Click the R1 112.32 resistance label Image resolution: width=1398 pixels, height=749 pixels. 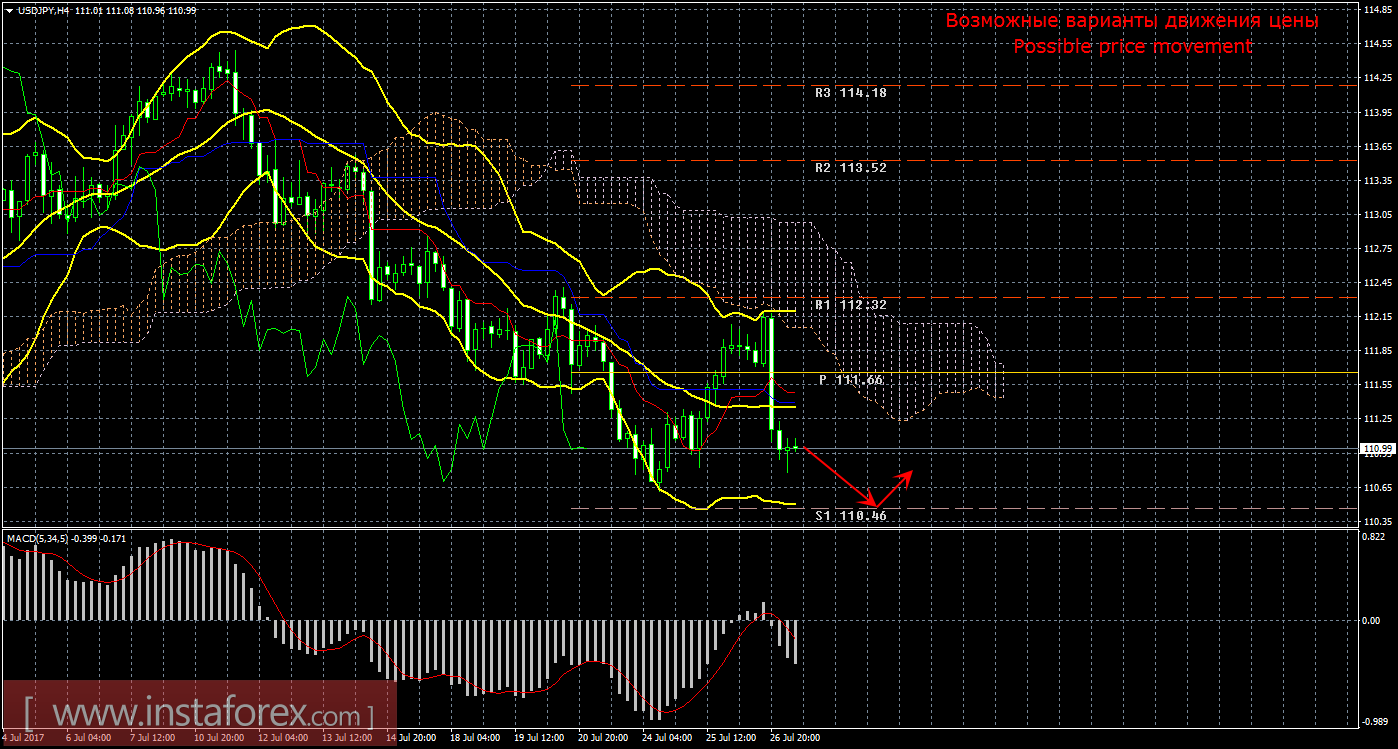(850, 304)
